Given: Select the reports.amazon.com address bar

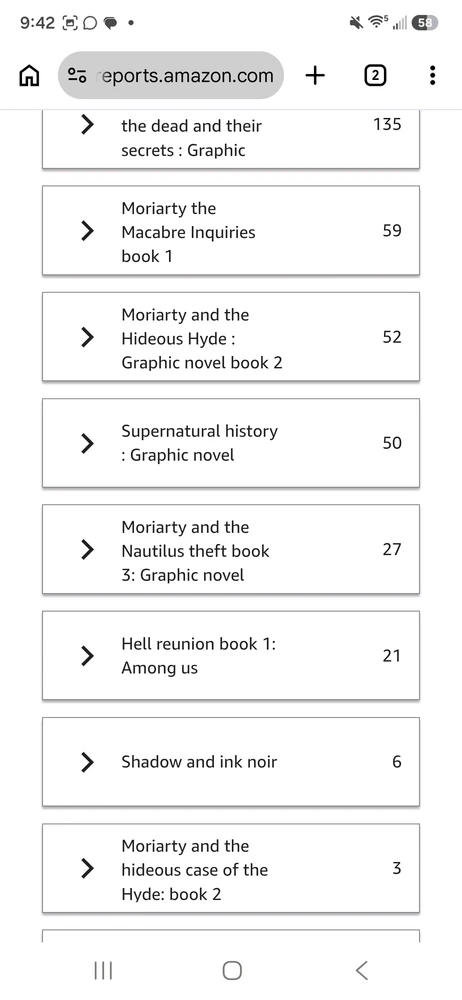Looking at the screenshot, I should 170,76.
